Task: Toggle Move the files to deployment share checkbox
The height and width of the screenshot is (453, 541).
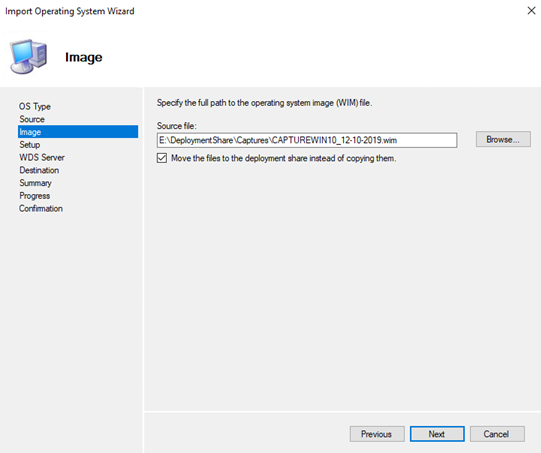Action: coord(162,158)
